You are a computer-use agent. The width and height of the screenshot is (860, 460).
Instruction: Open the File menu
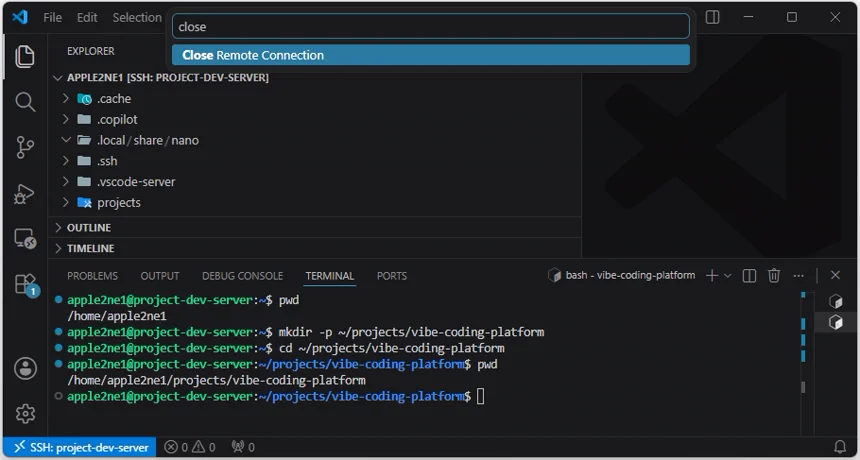click(x=52, y=18)
